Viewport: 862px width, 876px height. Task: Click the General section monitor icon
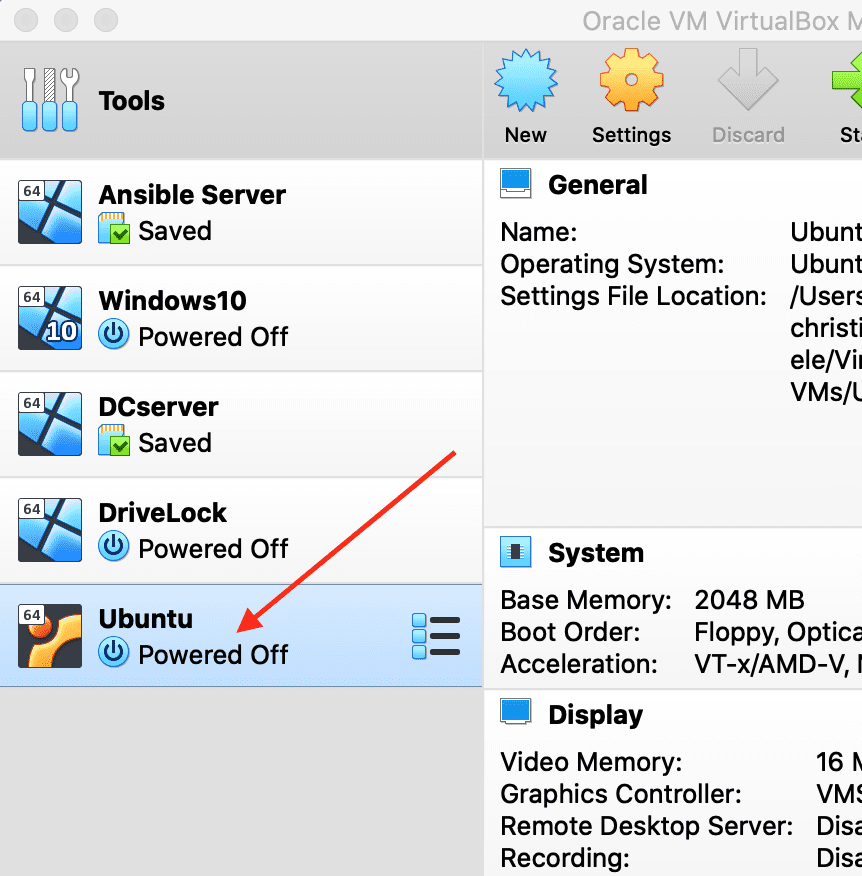click(516, 184)
